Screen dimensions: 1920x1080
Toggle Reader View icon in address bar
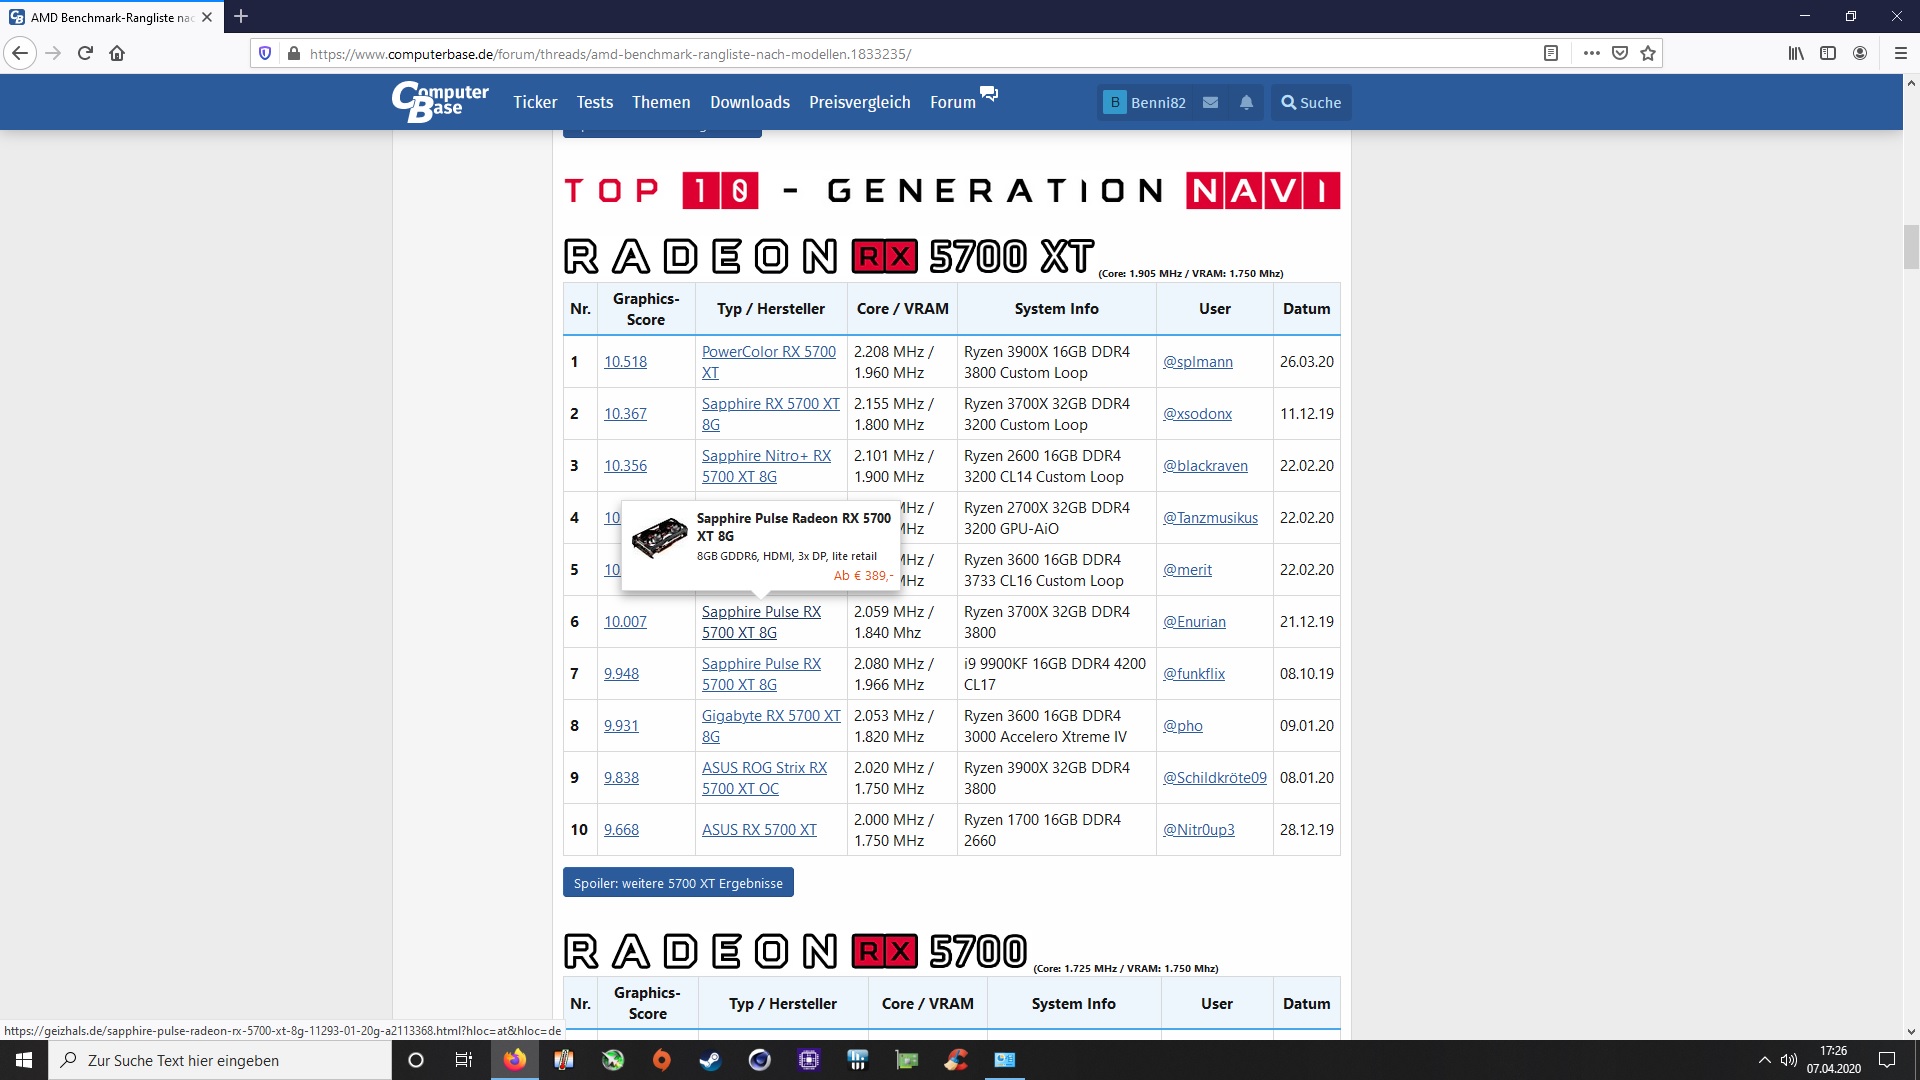(1551, 54)
